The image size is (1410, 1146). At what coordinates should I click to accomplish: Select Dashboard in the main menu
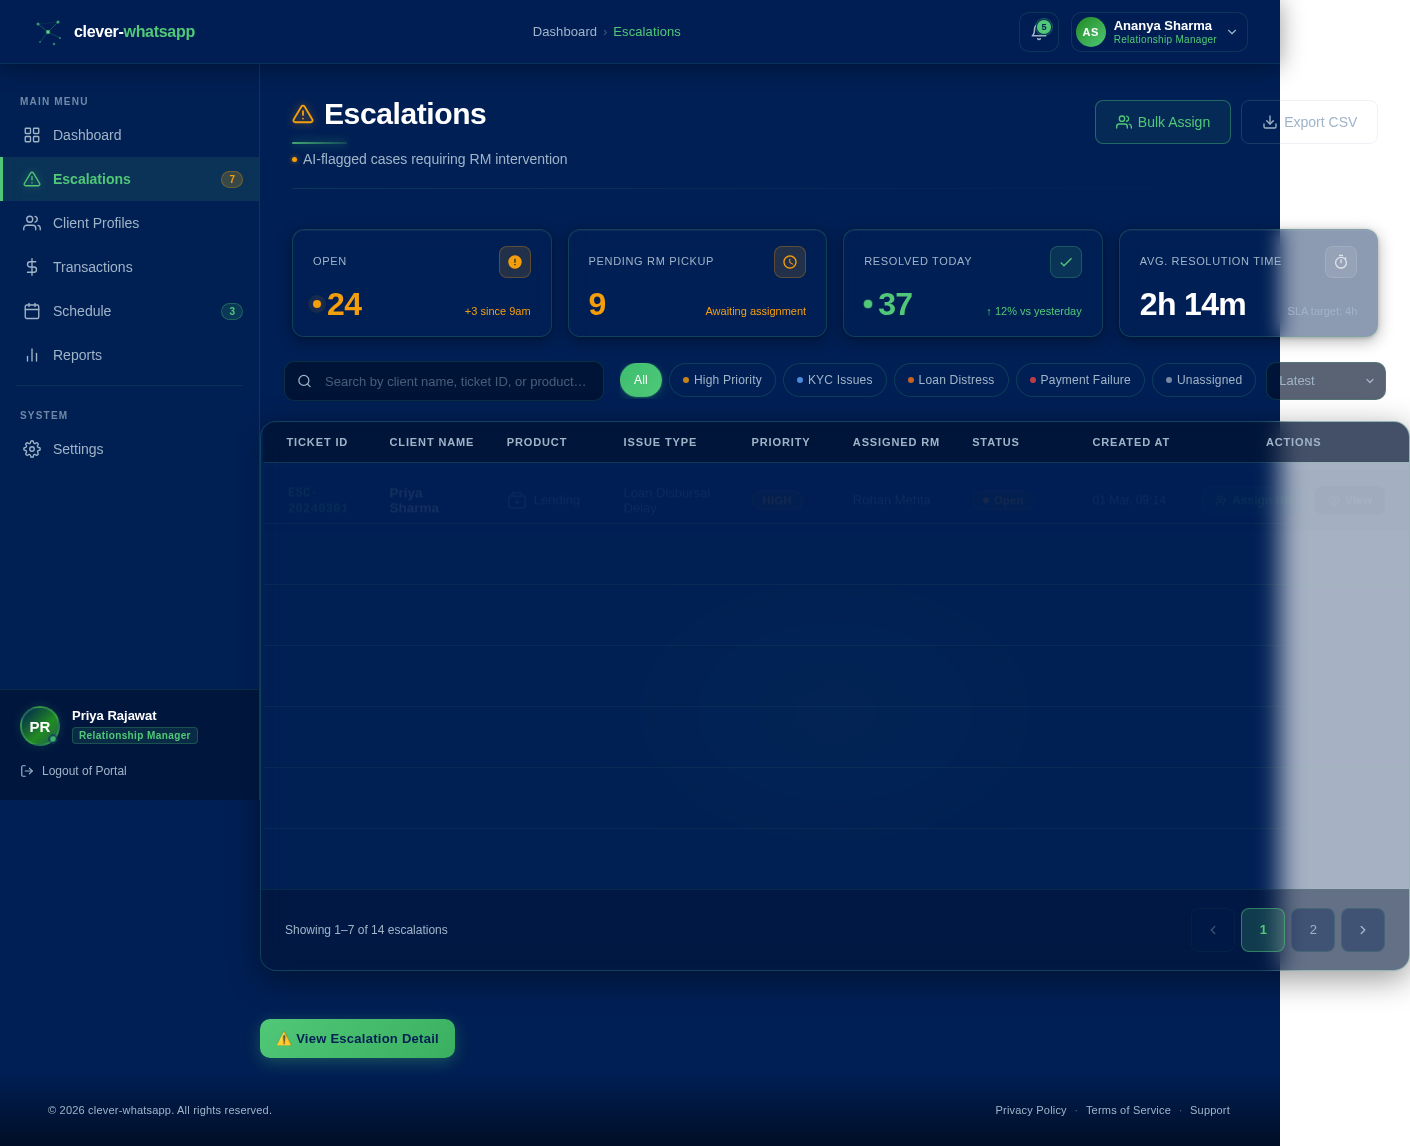pos(86,135)
